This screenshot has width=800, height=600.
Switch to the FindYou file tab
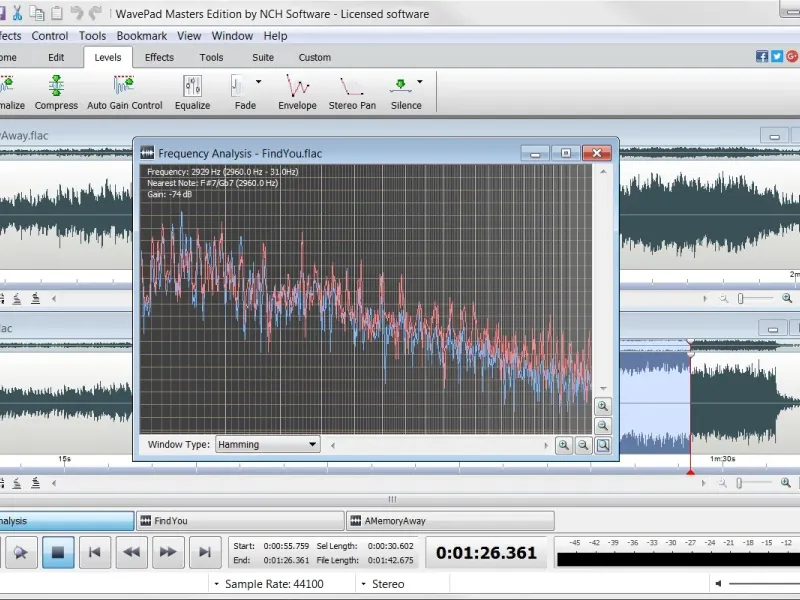click(x=240, y=521)
